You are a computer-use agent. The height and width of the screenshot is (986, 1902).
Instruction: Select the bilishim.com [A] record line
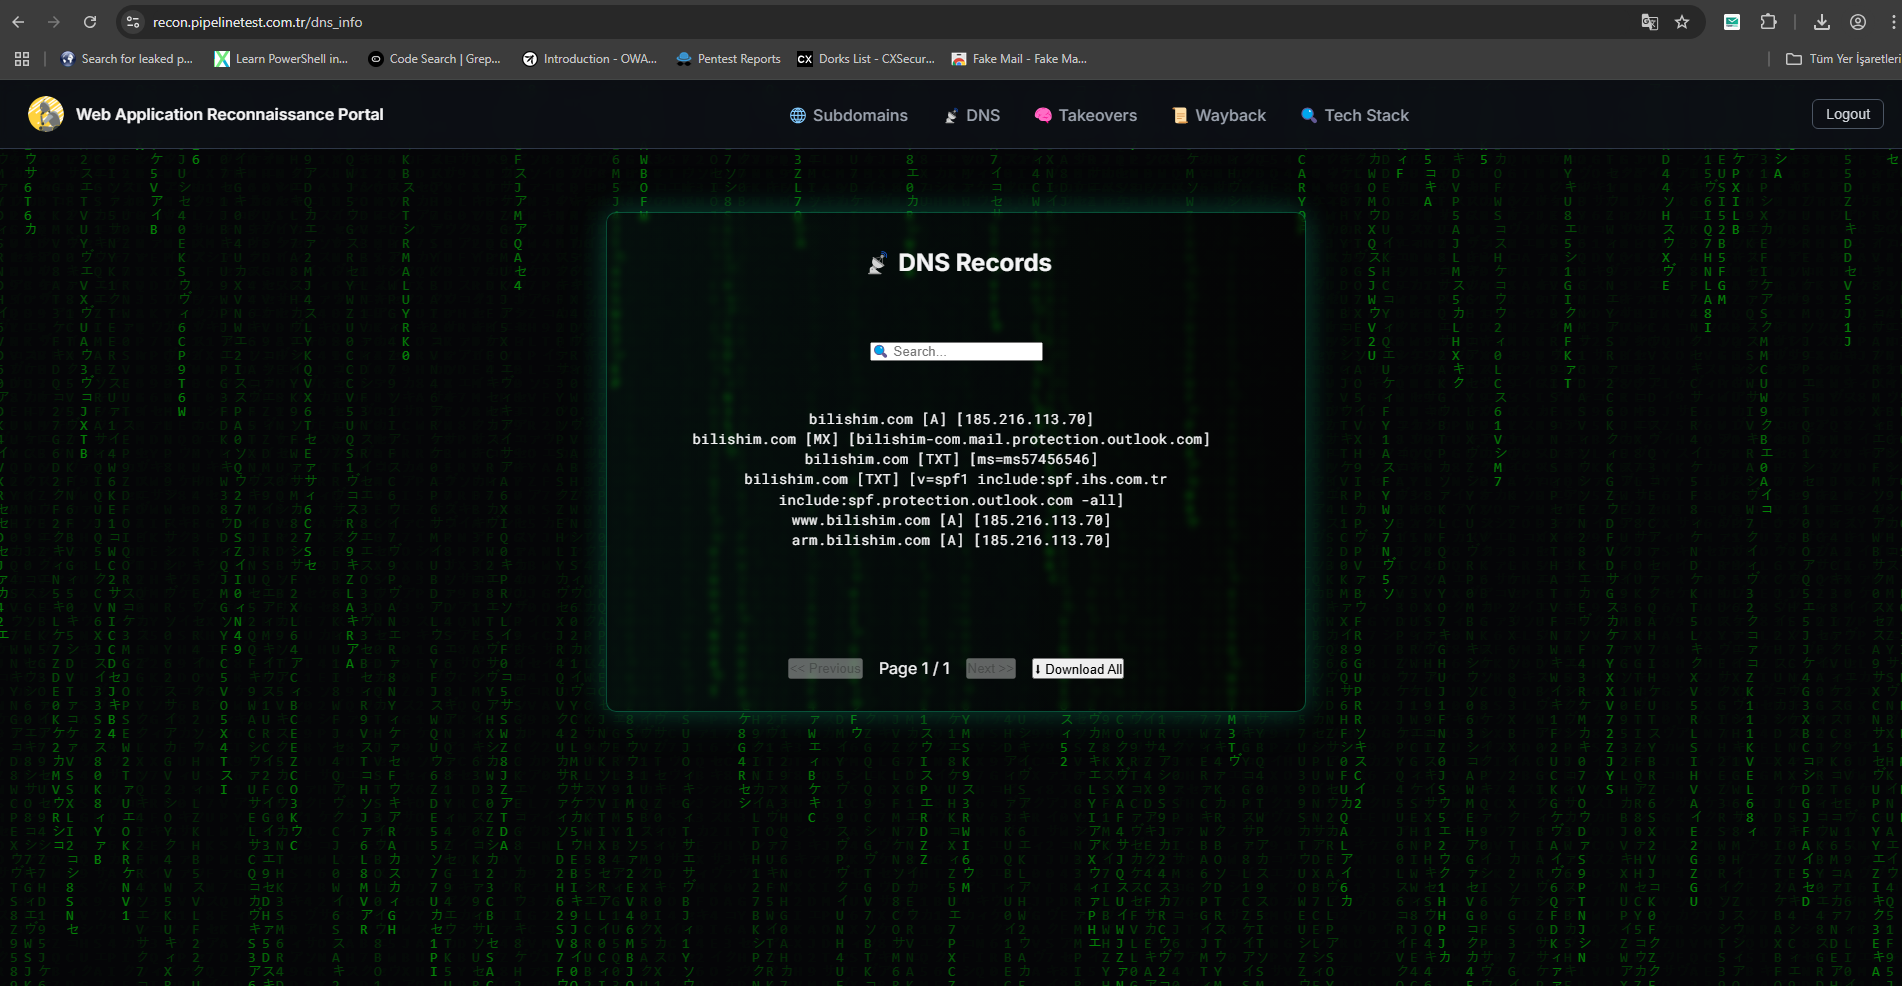951,419
